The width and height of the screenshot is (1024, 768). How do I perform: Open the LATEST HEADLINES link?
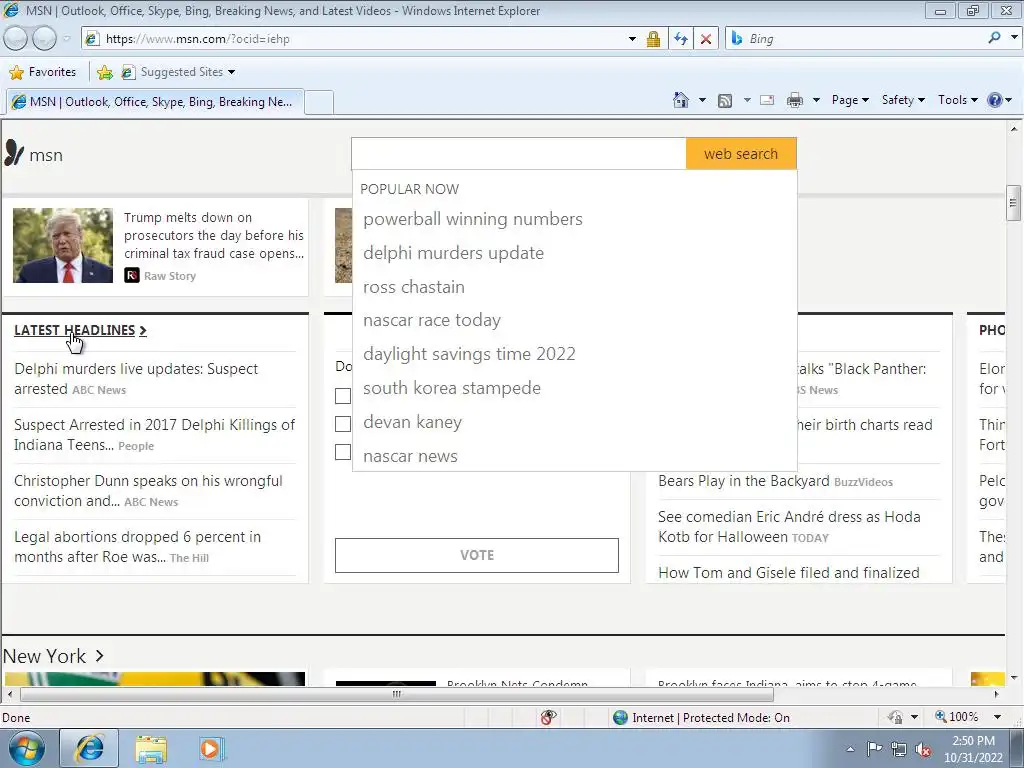pyautogui.click(x=80, y=330)
